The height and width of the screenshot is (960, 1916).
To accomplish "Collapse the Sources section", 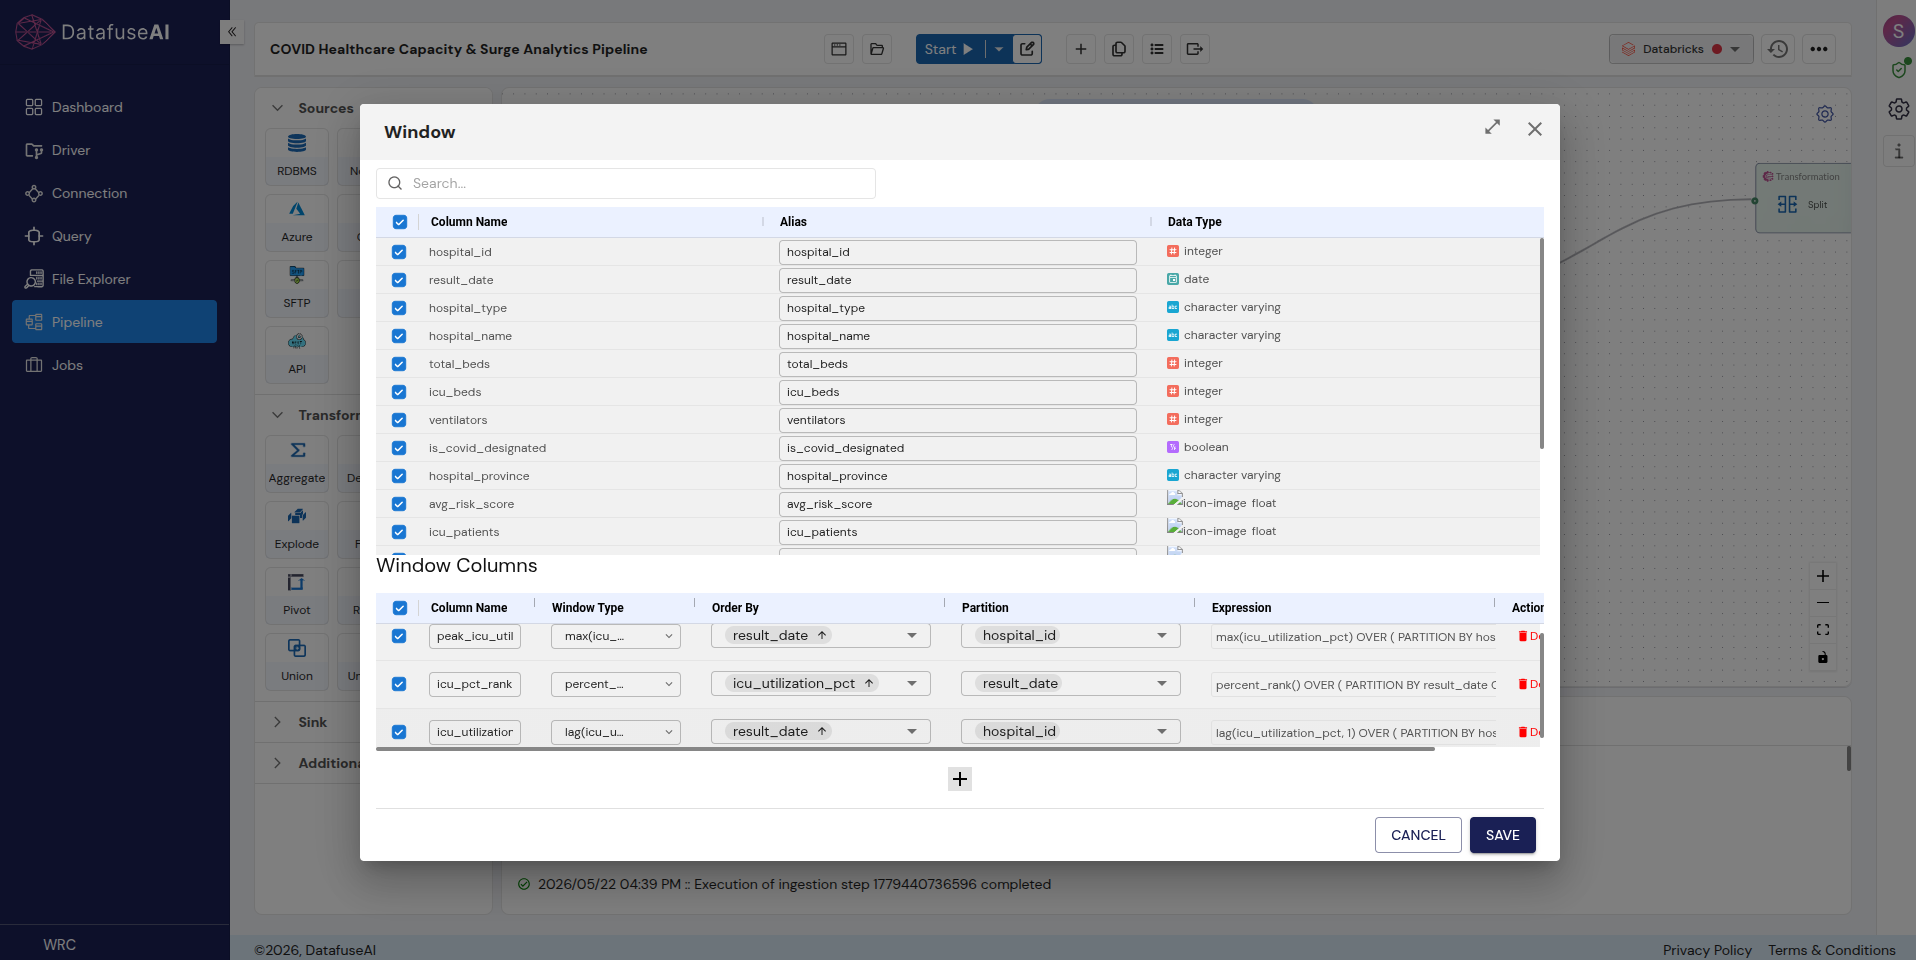I will tap(277, 108).
